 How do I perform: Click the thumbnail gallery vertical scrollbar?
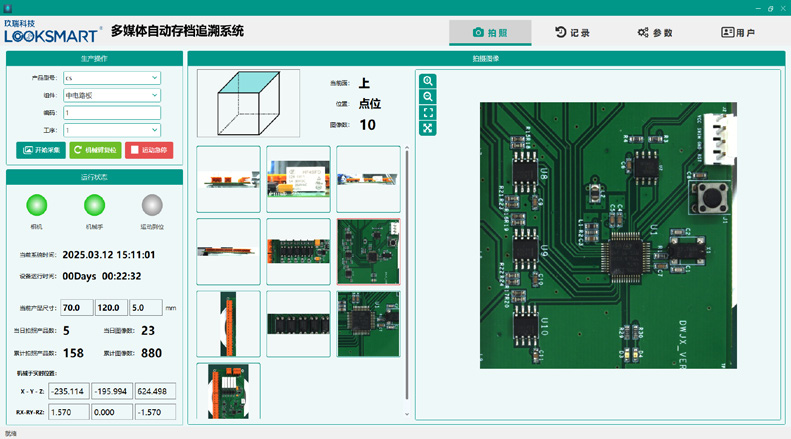pos(406,270)
